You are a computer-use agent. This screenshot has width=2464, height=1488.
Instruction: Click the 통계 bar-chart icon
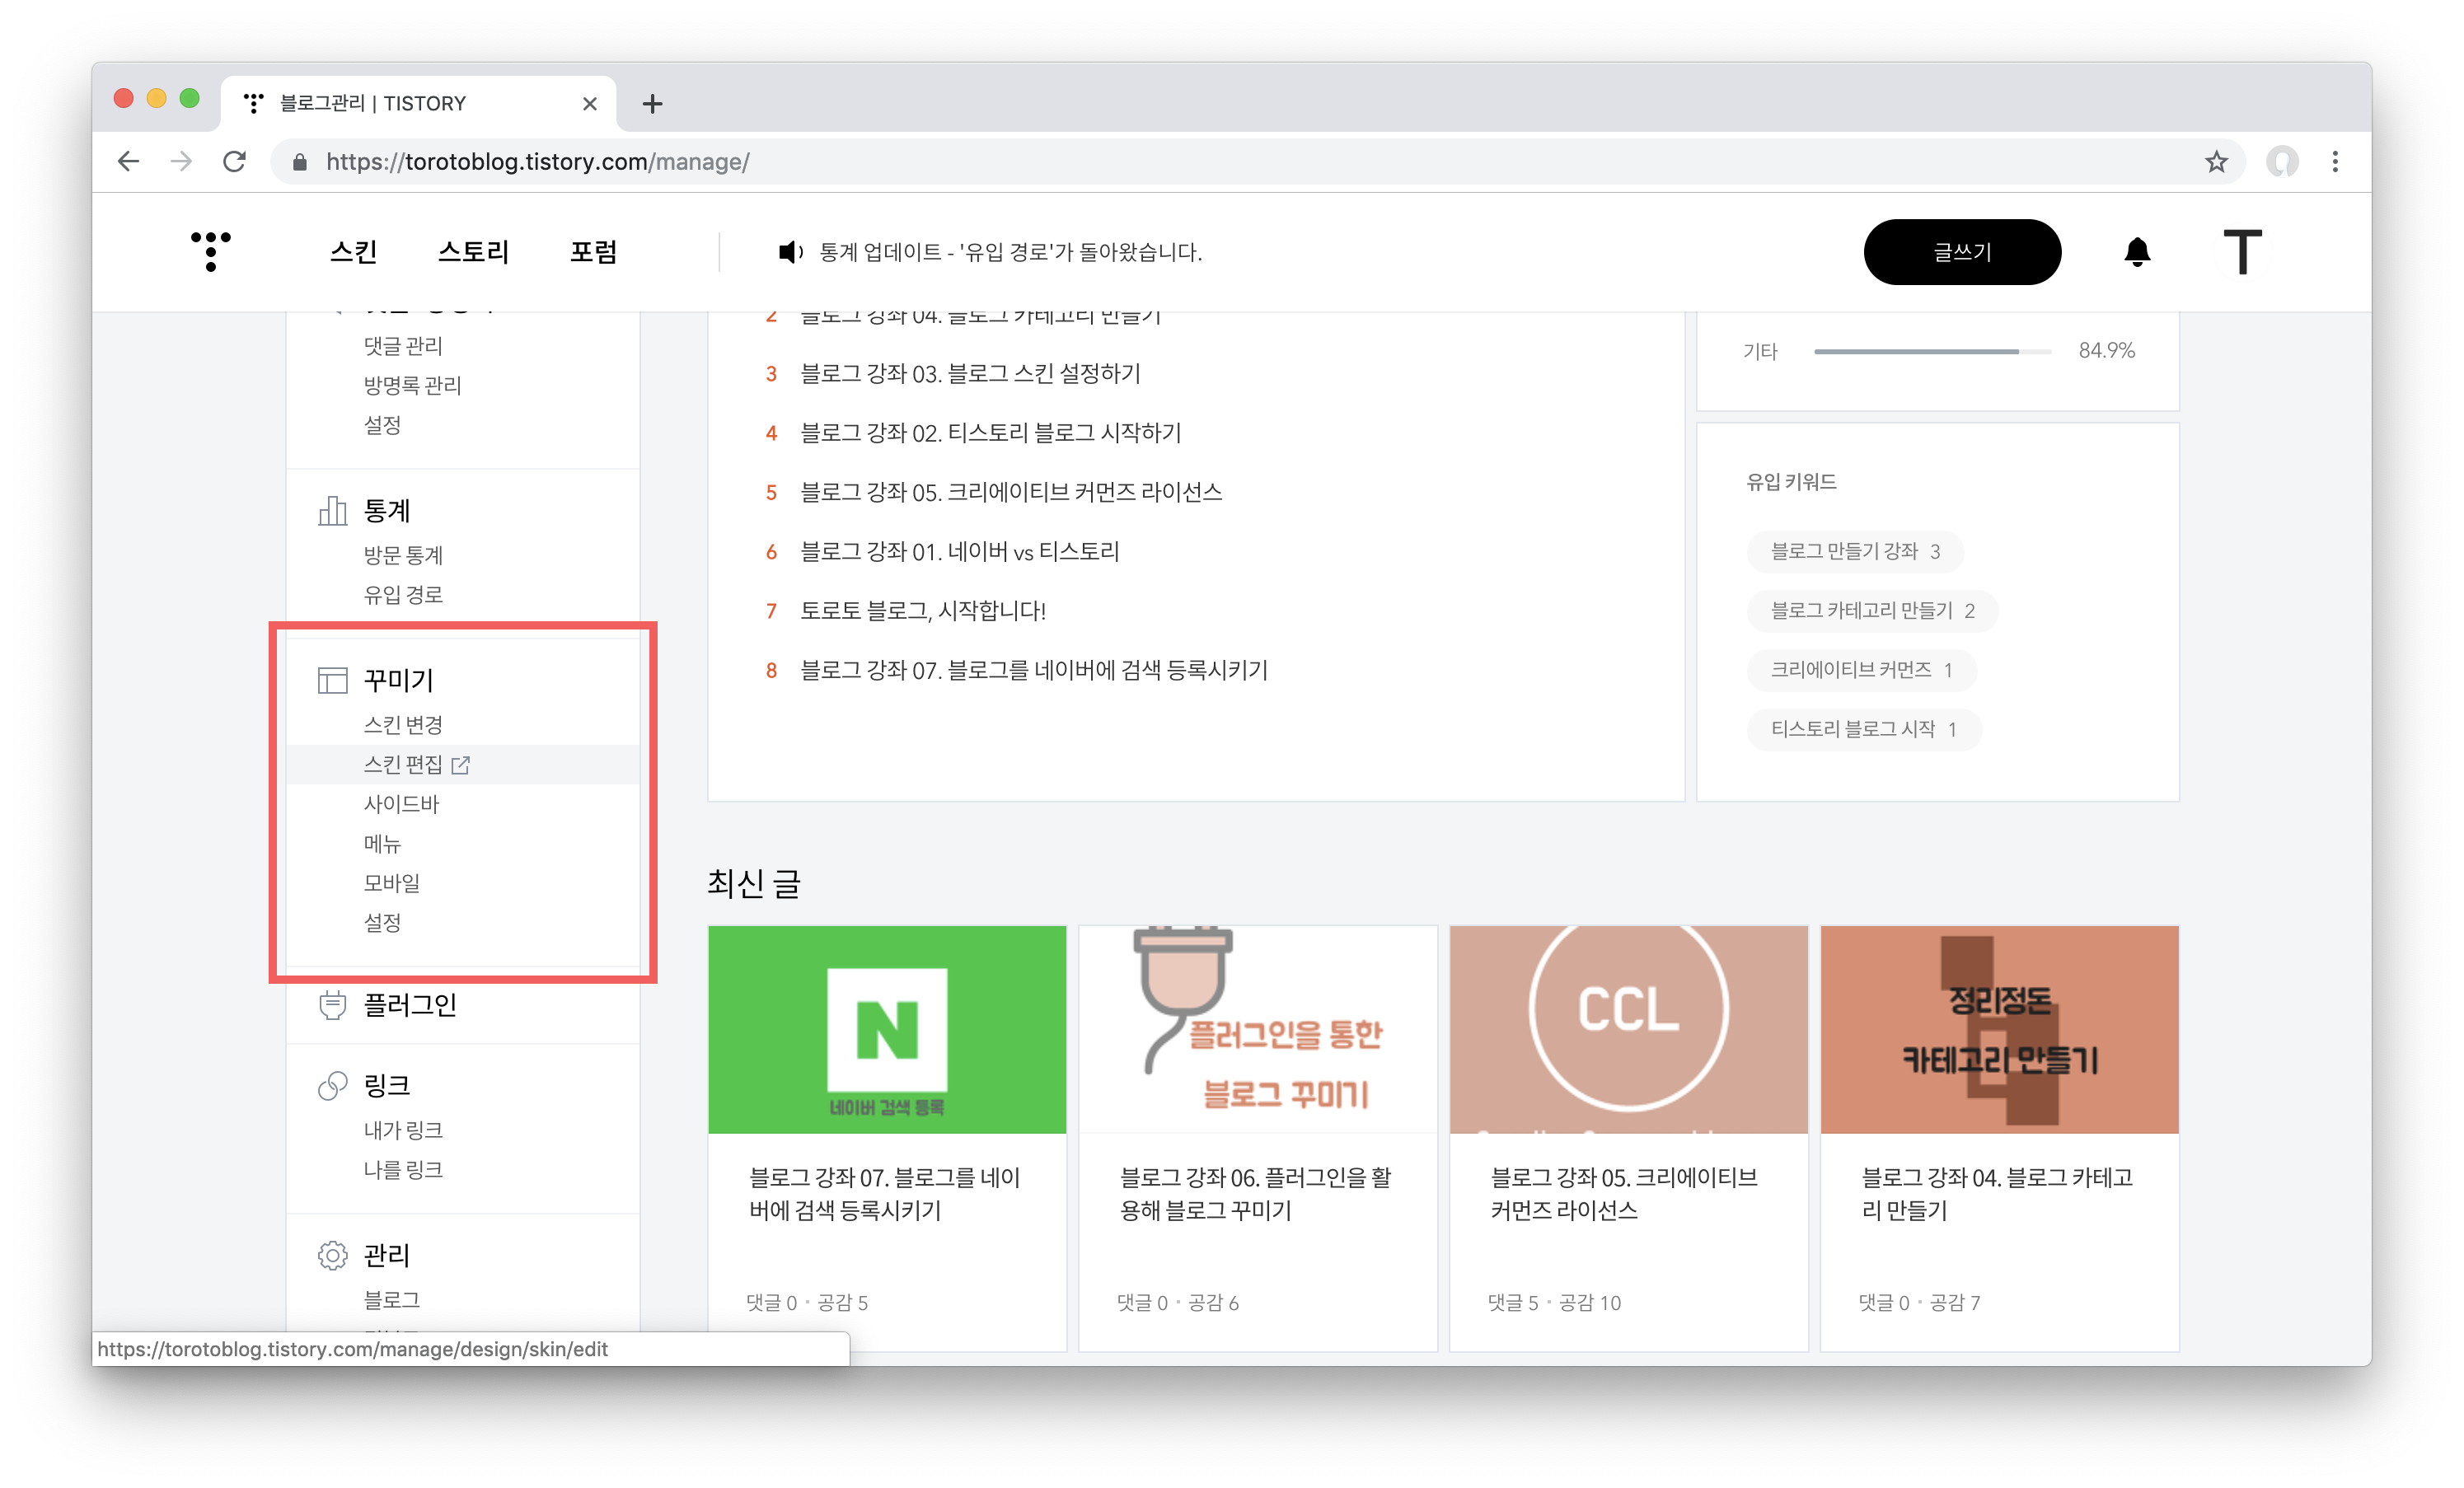point(332,511)
